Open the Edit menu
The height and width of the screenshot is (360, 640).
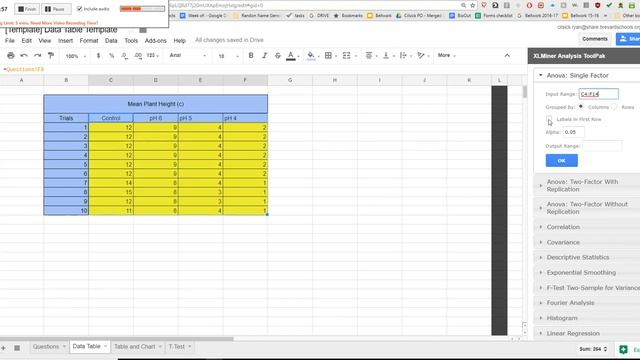click(x=27, y=41)
